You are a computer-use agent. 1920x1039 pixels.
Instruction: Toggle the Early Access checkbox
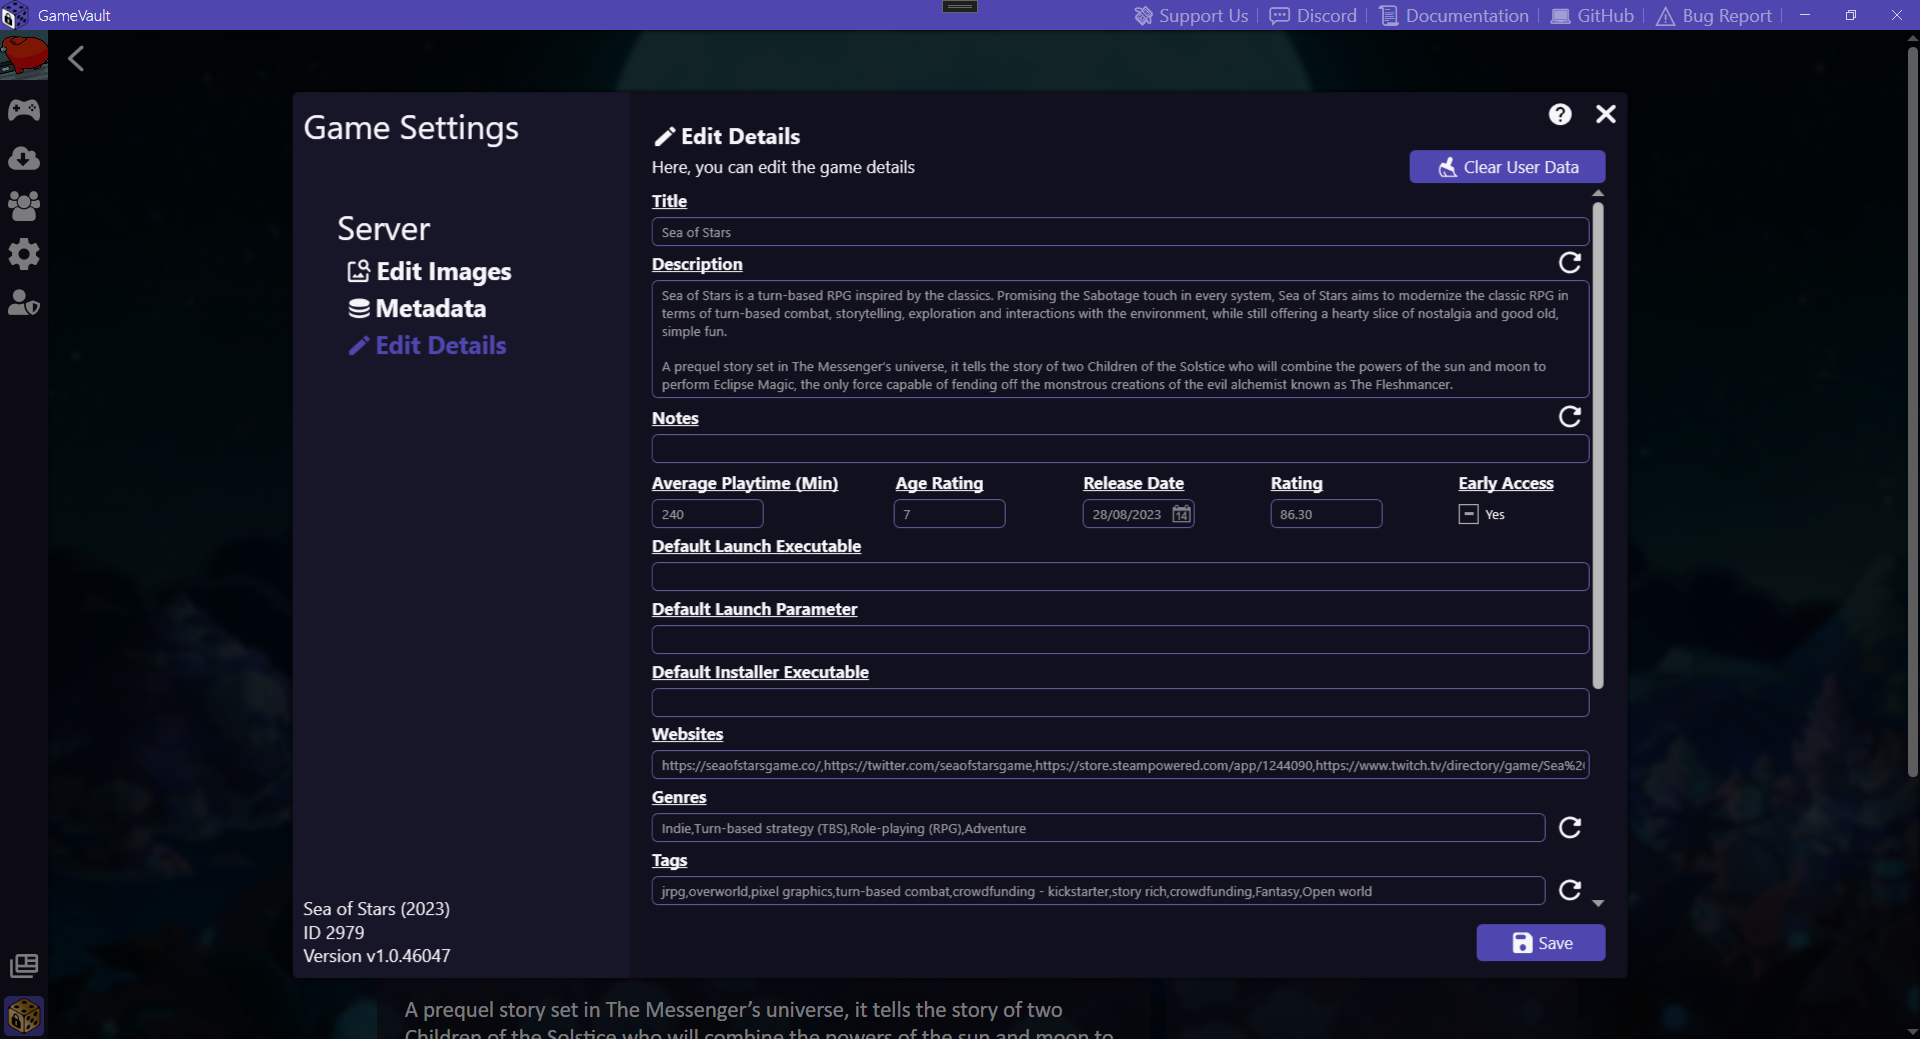click(1468, 514)
